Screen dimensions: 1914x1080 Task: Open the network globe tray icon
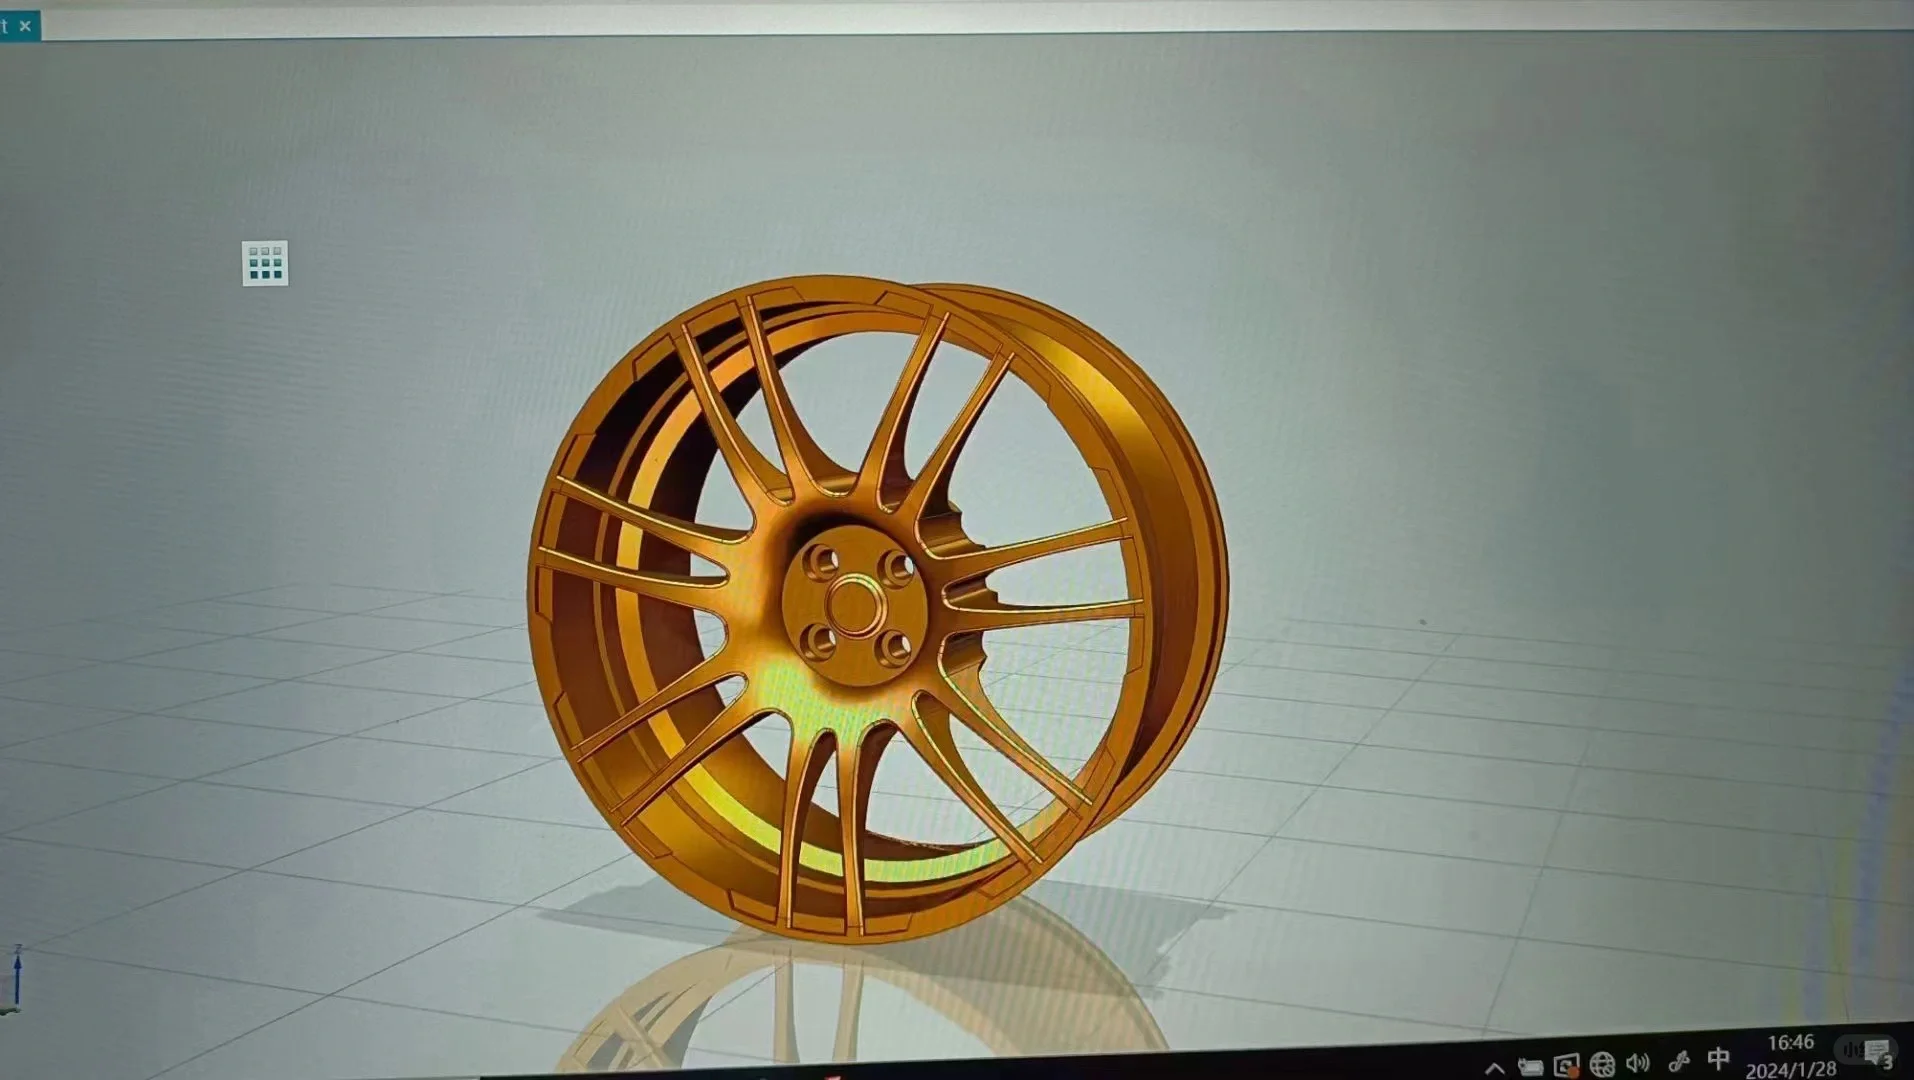pyautogui.click(x=1602, y=1065)
